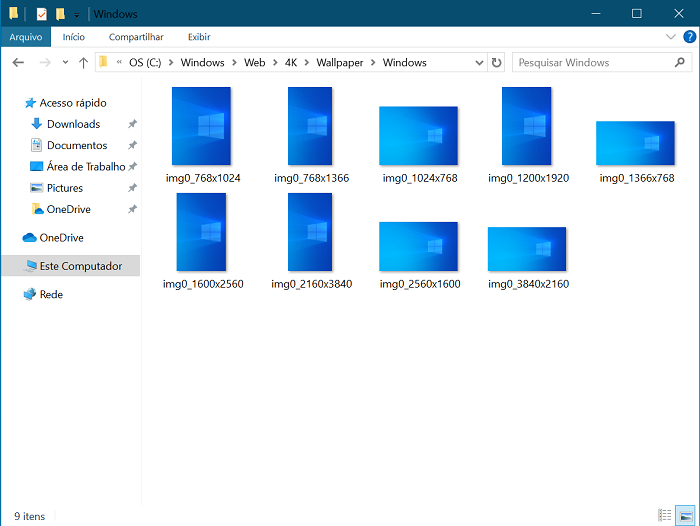Click the folder icon in title bar
700x526 pixels.
click(13, 13)
